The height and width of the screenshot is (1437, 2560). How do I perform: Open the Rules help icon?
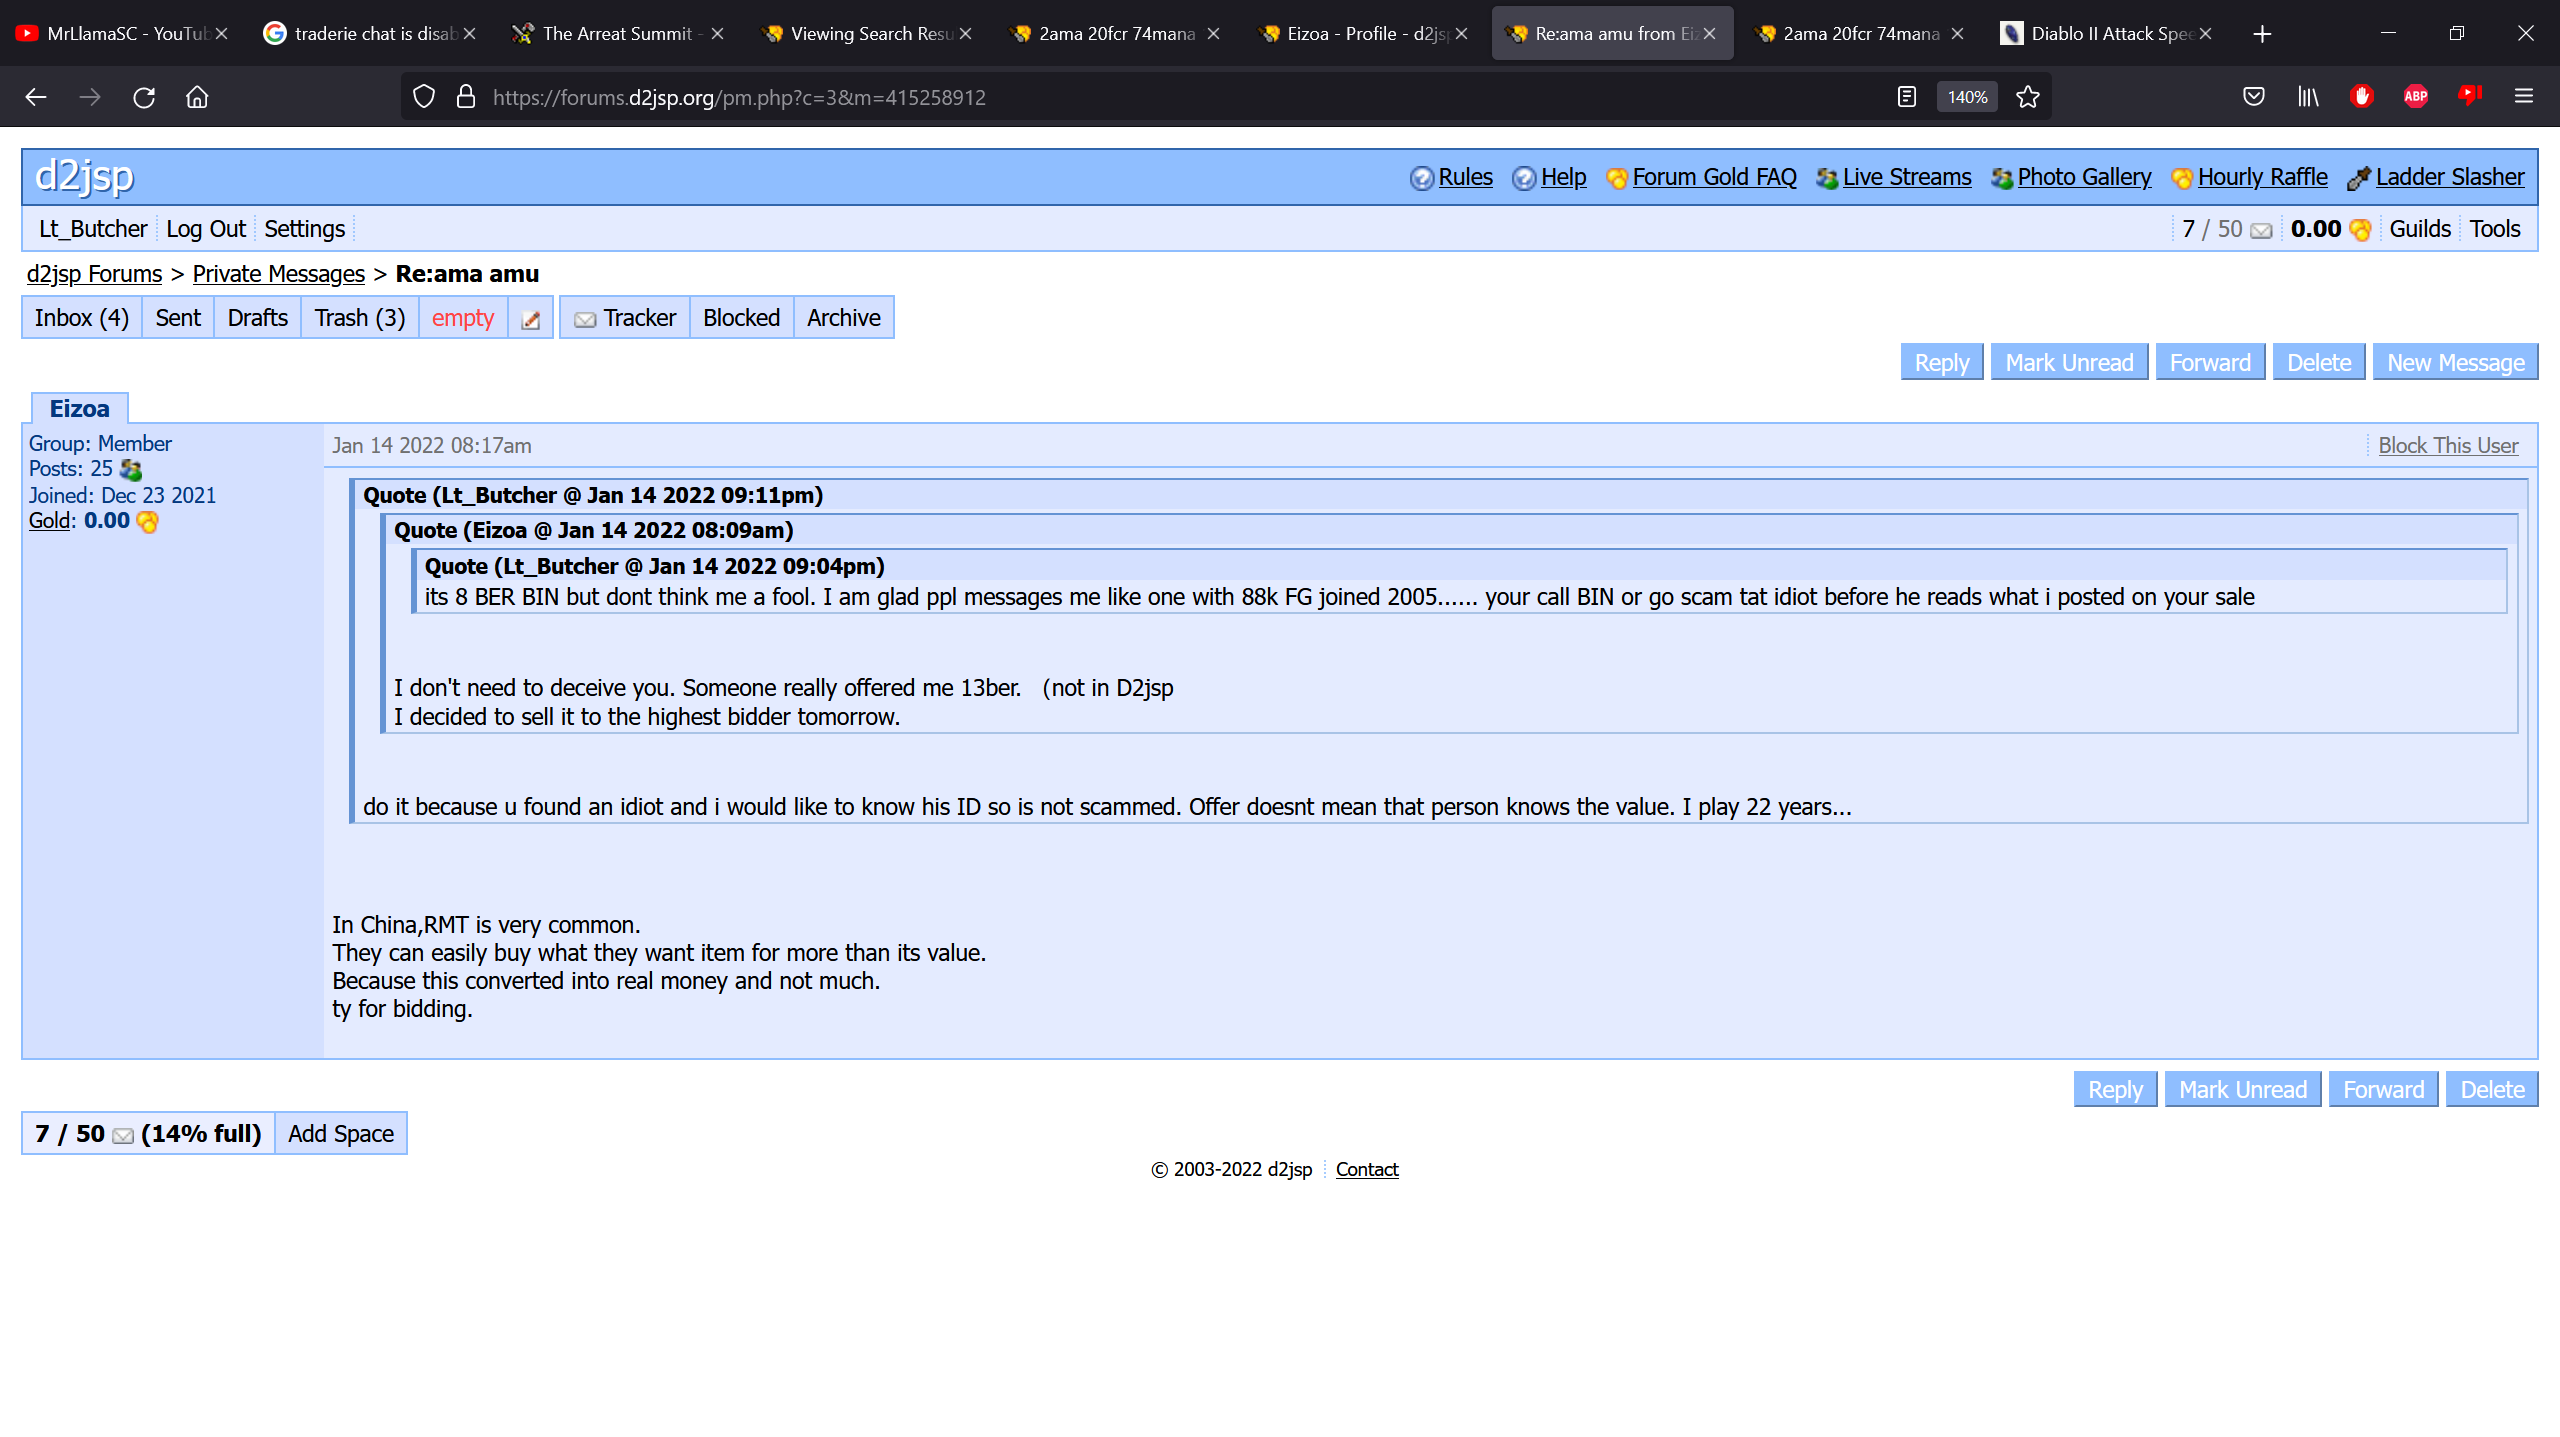(x=1421, y=177)
